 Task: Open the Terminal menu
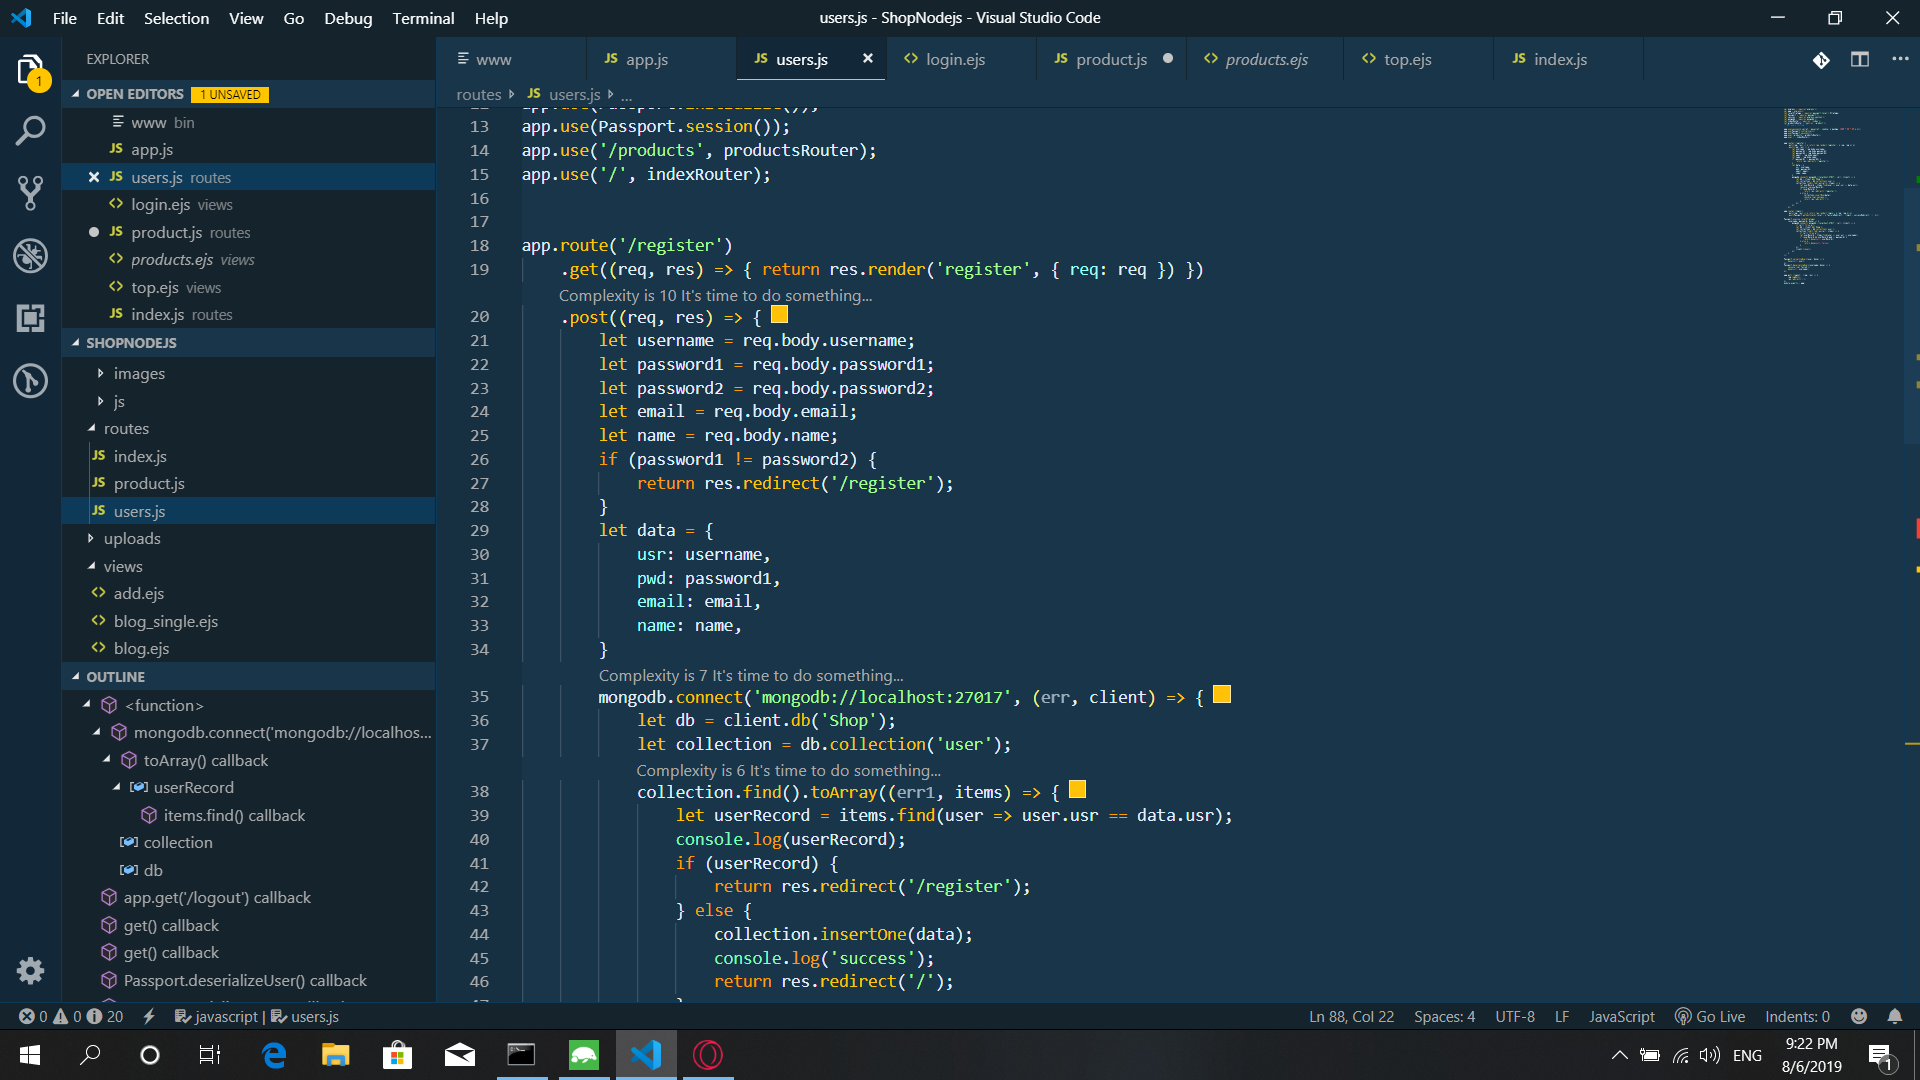(x=422, y=18)
